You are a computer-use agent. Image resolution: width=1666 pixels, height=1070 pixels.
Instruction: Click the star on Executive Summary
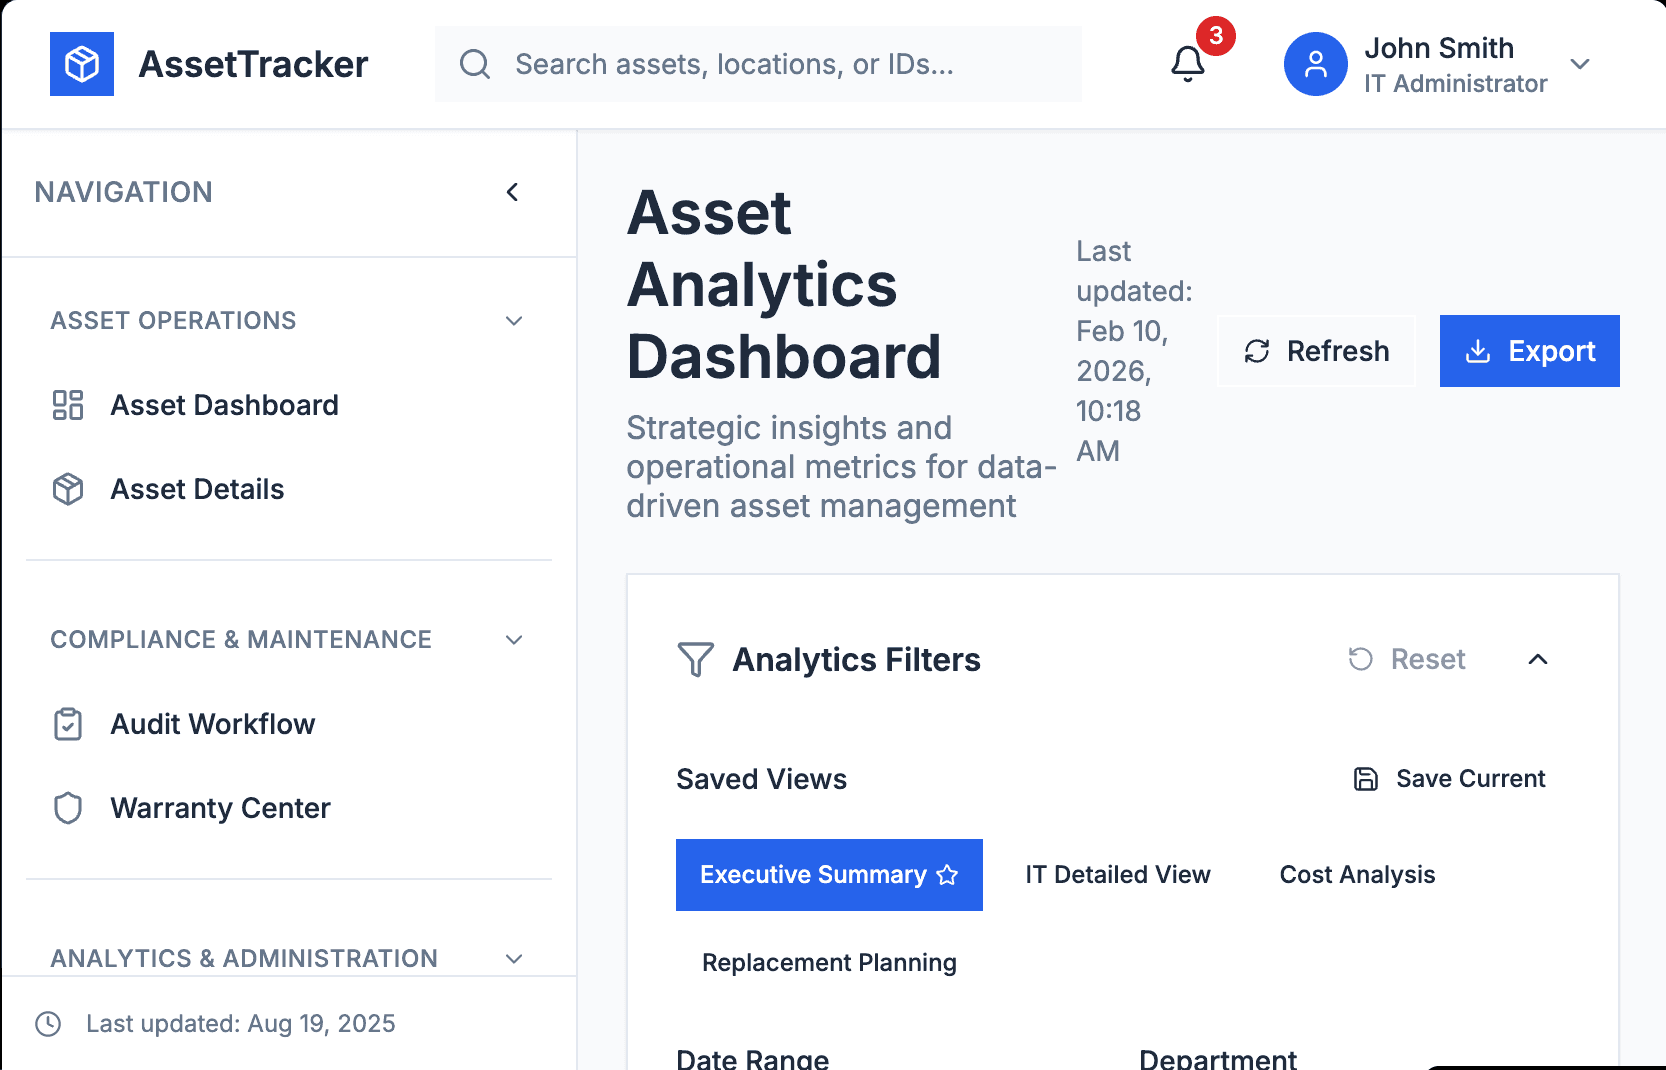tap(947, 875)
